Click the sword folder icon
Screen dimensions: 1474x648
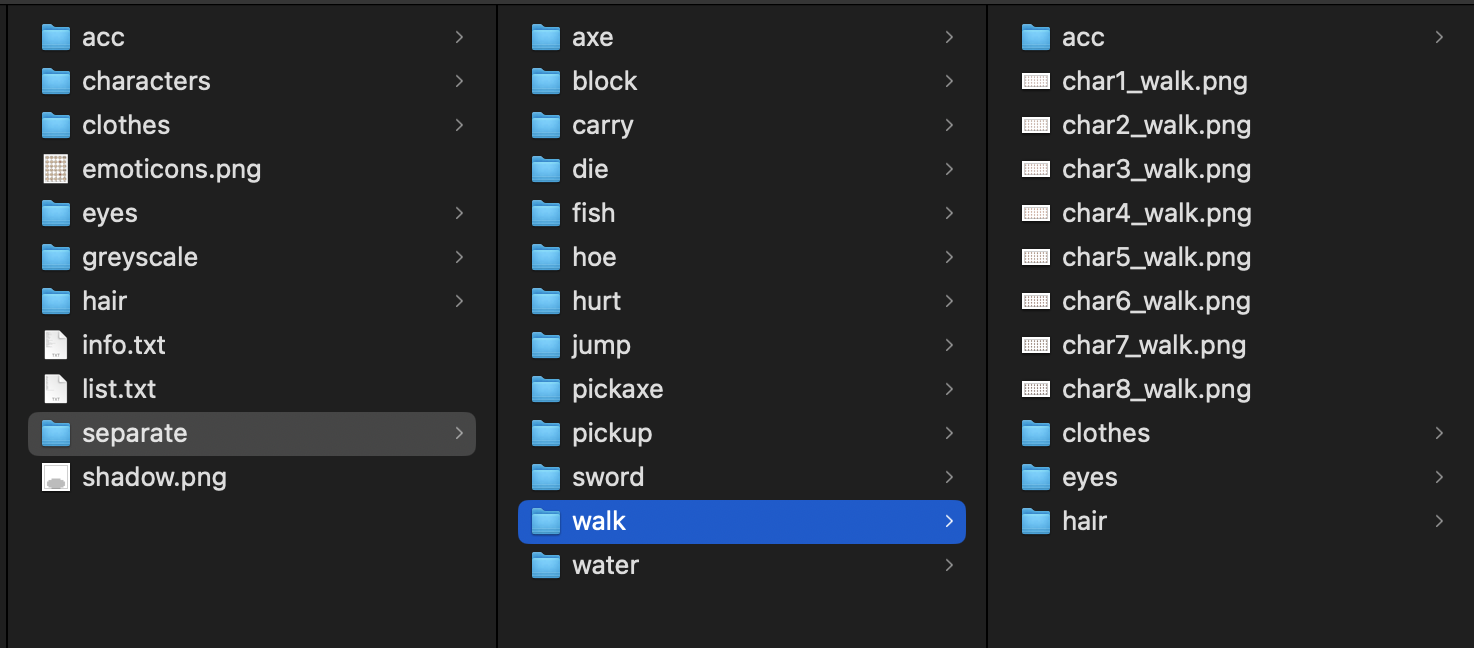tap(546, 477)
